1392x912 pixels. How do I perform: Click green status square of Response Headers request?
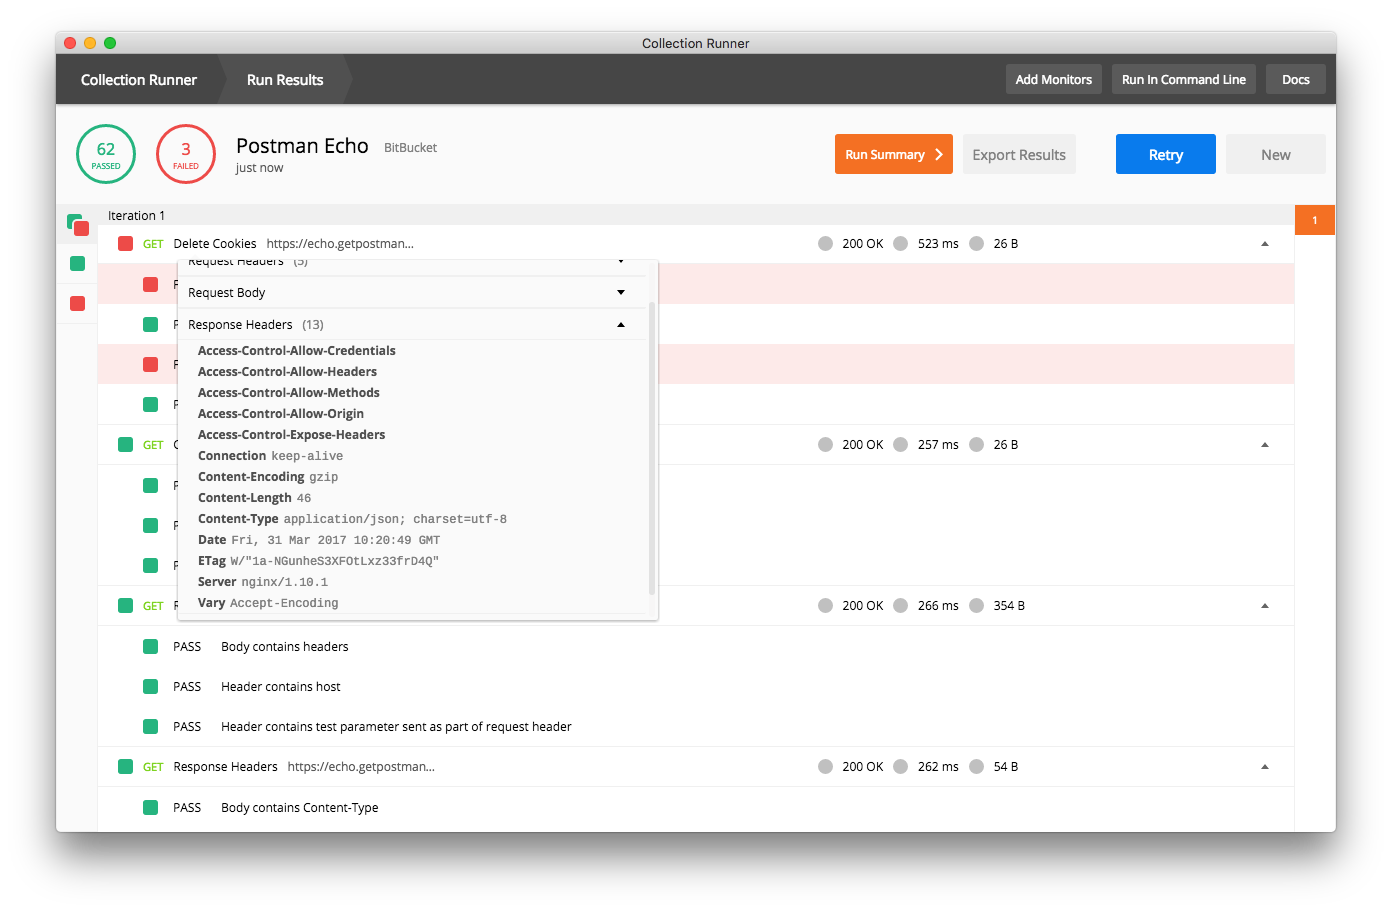pos(125,767)
